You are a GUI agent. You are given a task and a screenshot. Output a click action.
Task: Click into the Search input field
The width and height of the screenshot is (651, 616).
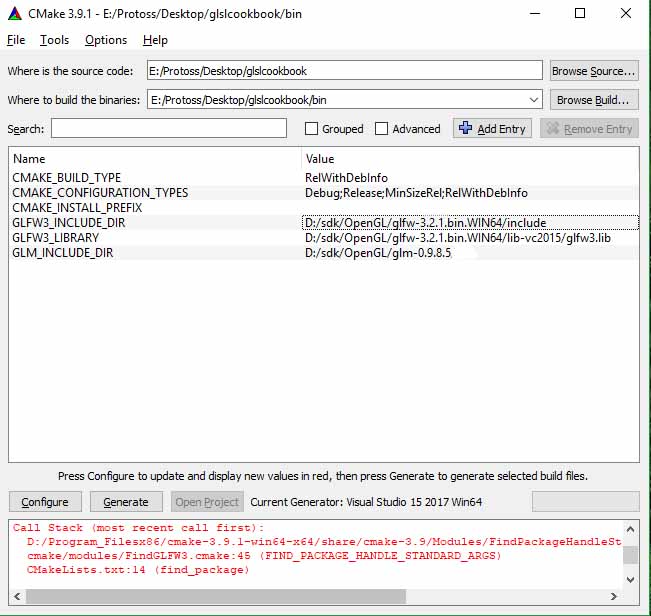168,129
